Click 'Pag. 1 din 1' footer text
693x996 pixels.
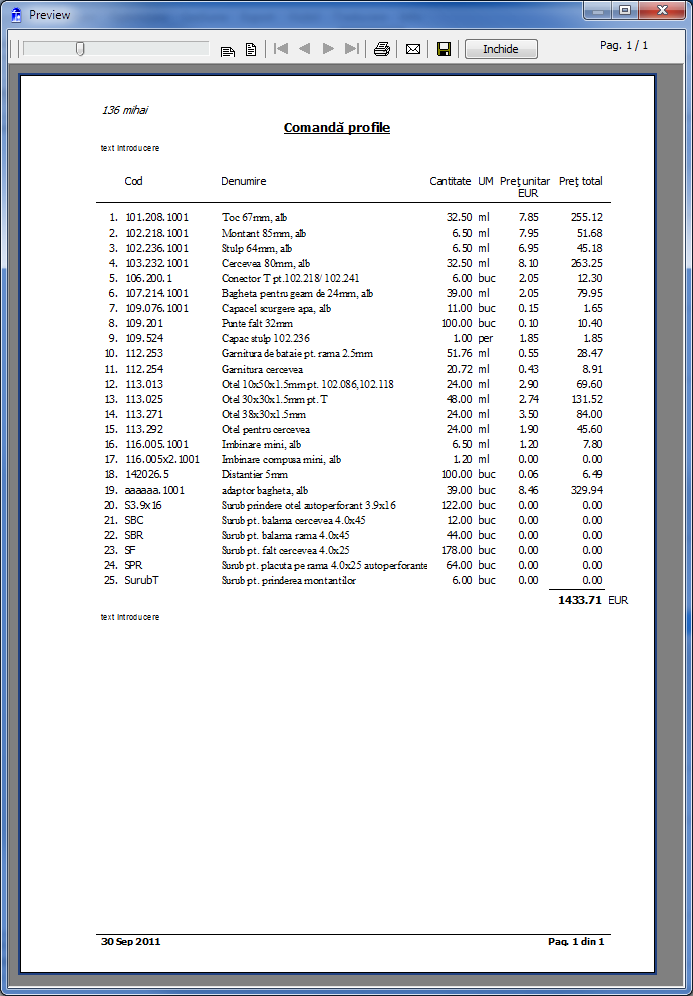pyautogui.click(x=576, y=941)
